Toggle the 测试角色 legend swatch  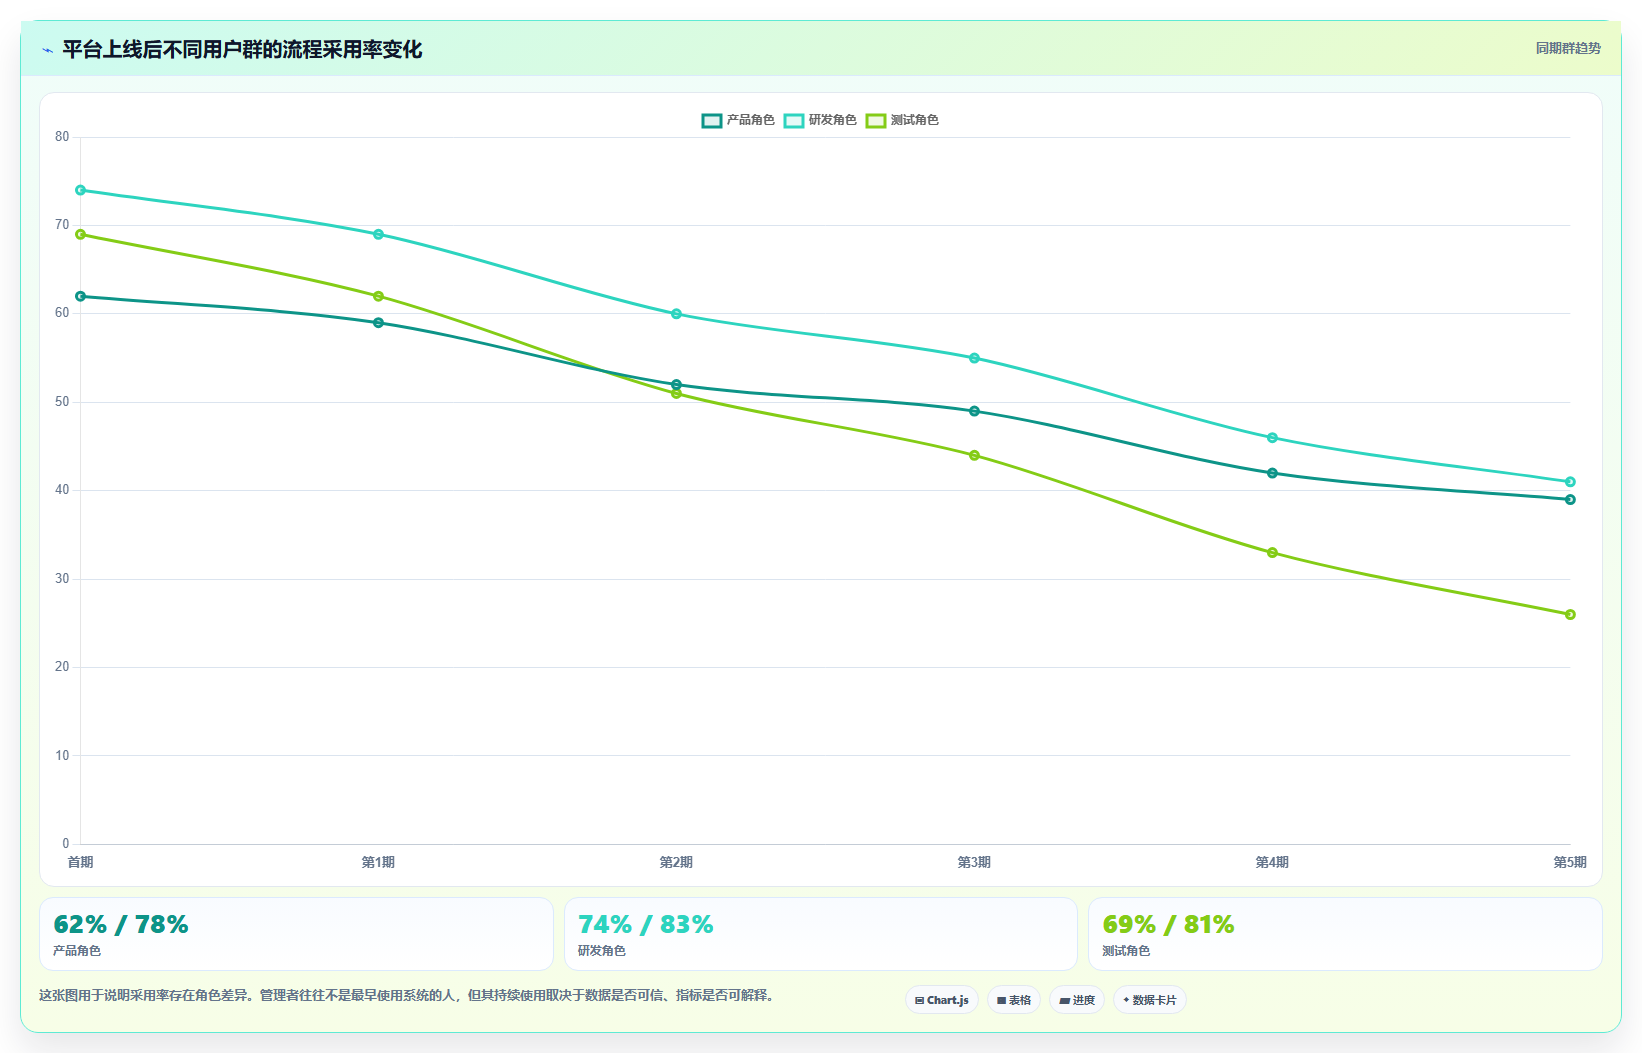[x=876, y=121]
